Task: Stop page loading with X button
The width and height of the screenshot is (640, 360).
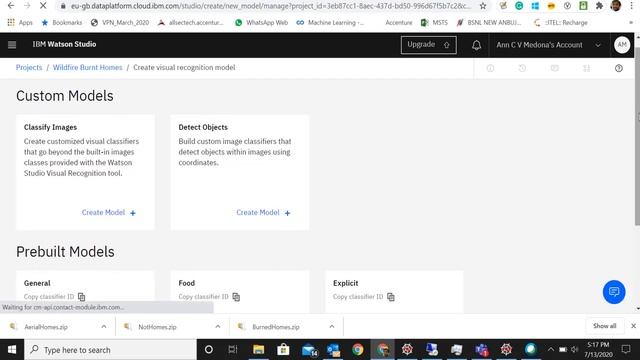Action: click(x=43, y=6)
